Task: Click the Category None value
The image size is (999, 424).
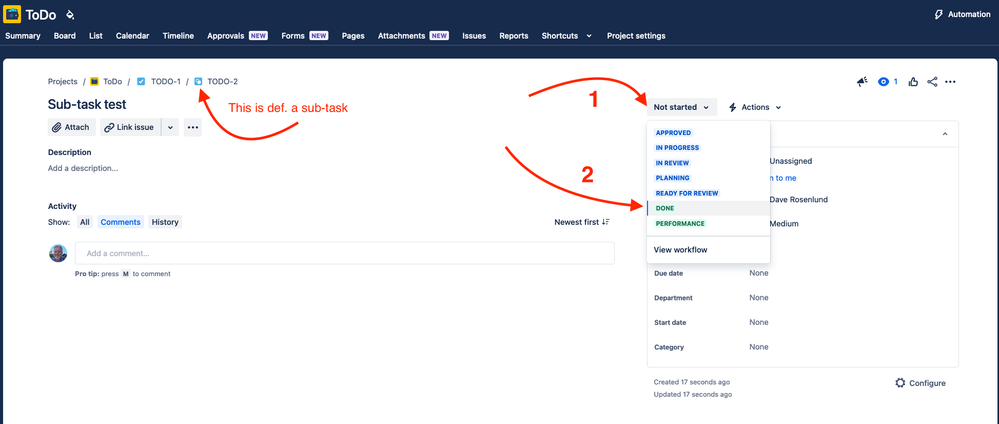Action: (x=759, y=347)
